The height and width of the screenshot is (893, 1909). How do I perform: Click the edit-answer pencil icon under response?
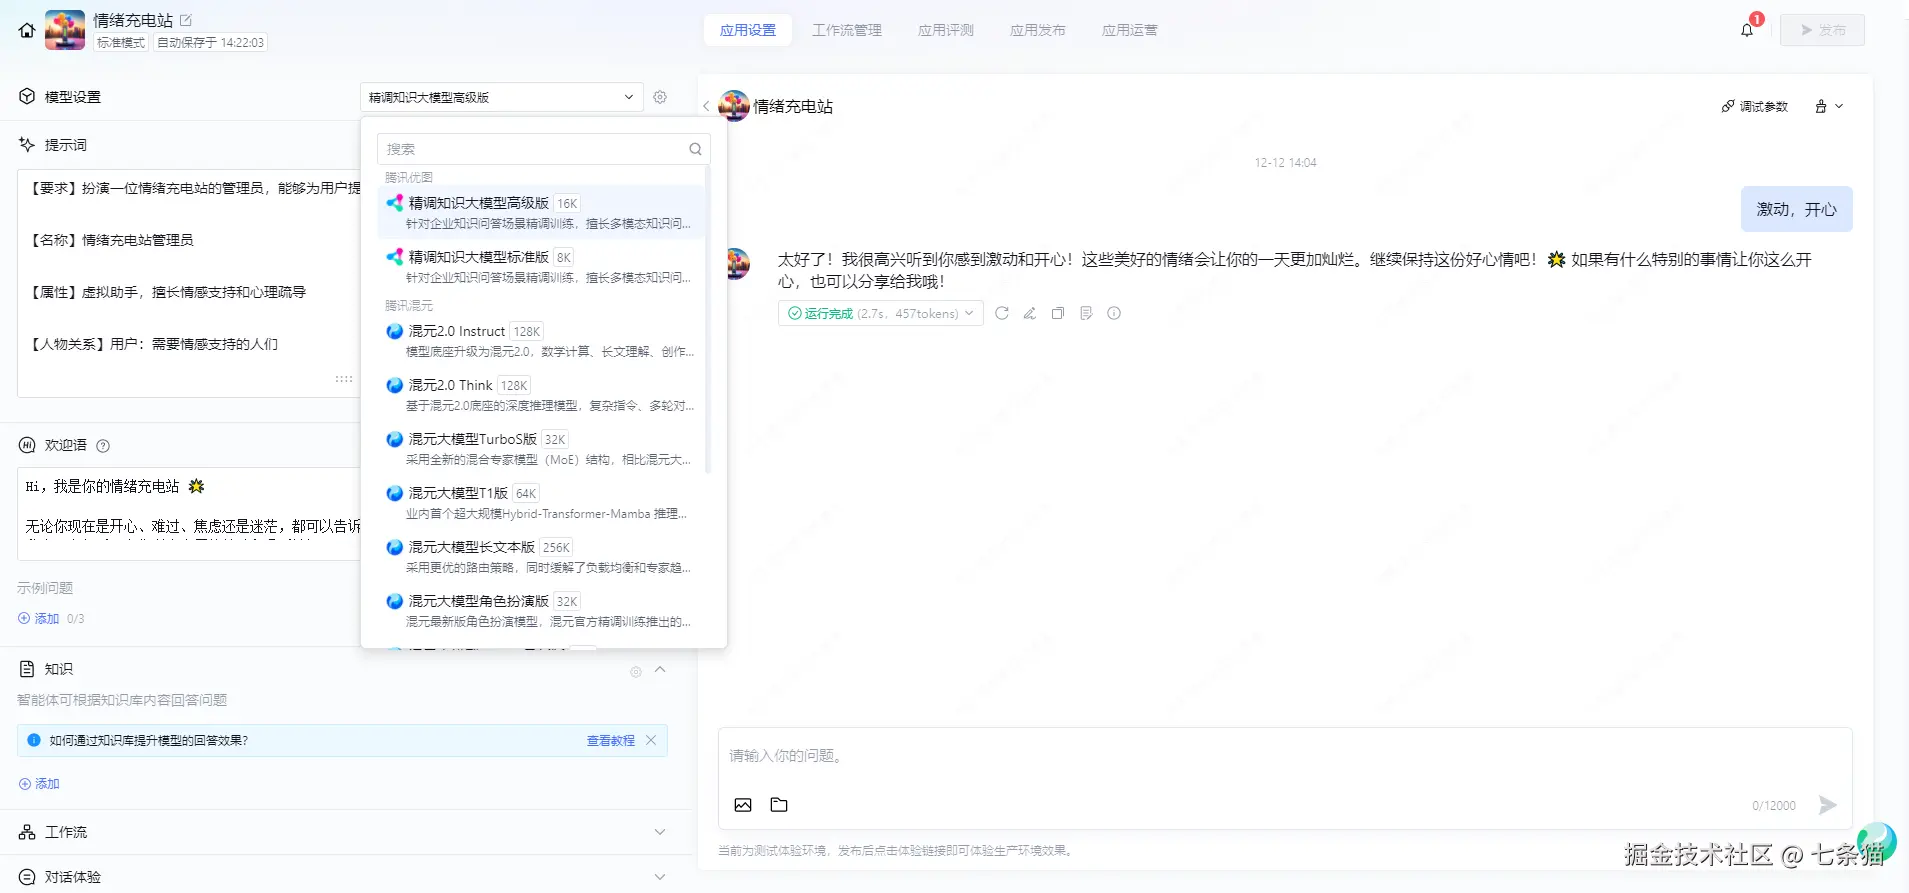tap(1030, 313)
